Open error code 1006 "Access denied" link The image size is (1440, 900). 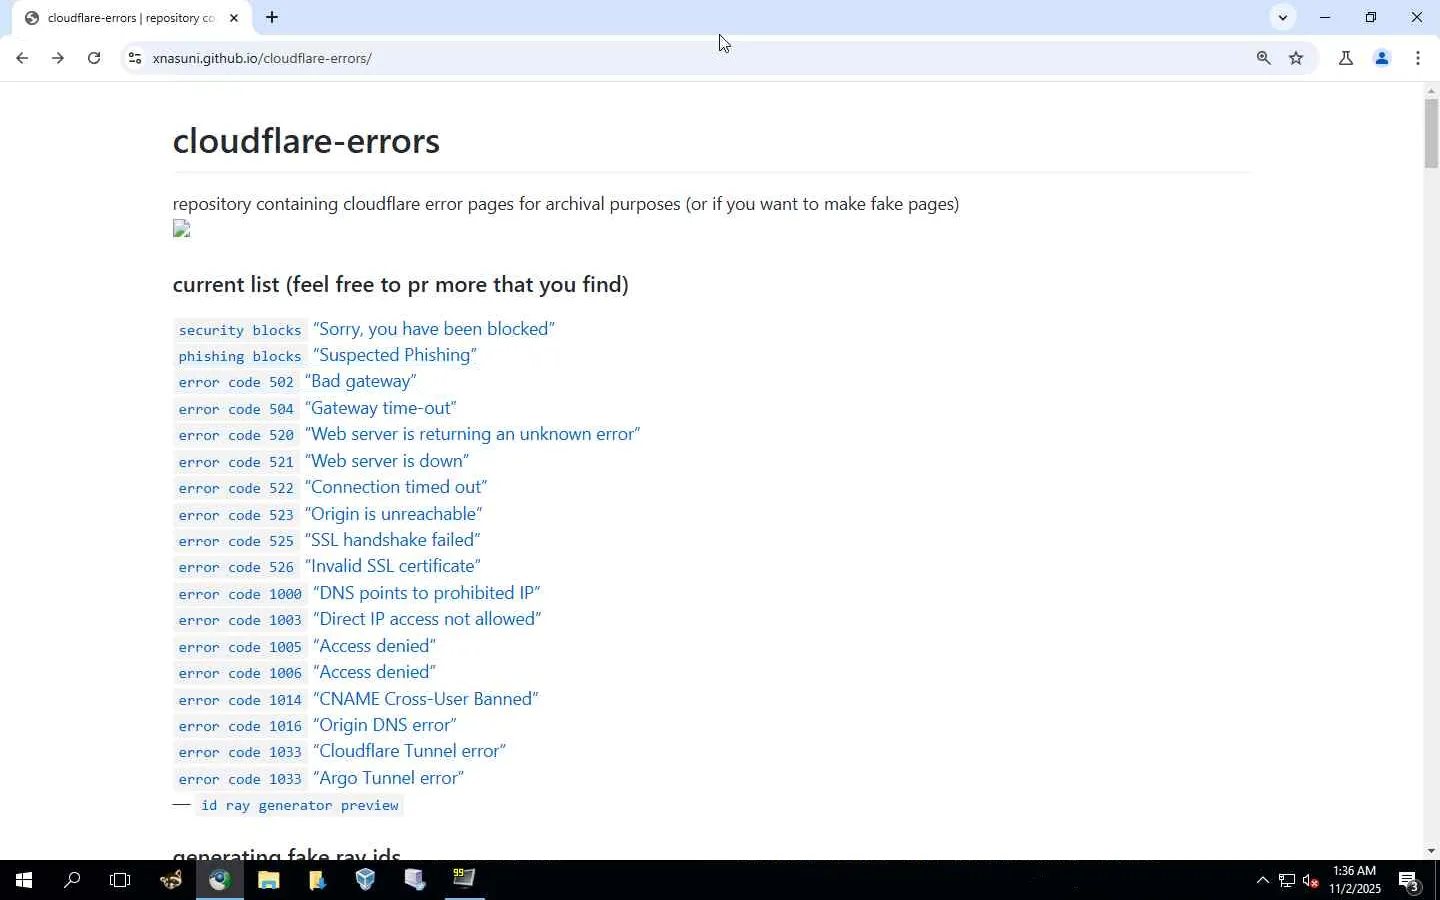pos(375,672)
